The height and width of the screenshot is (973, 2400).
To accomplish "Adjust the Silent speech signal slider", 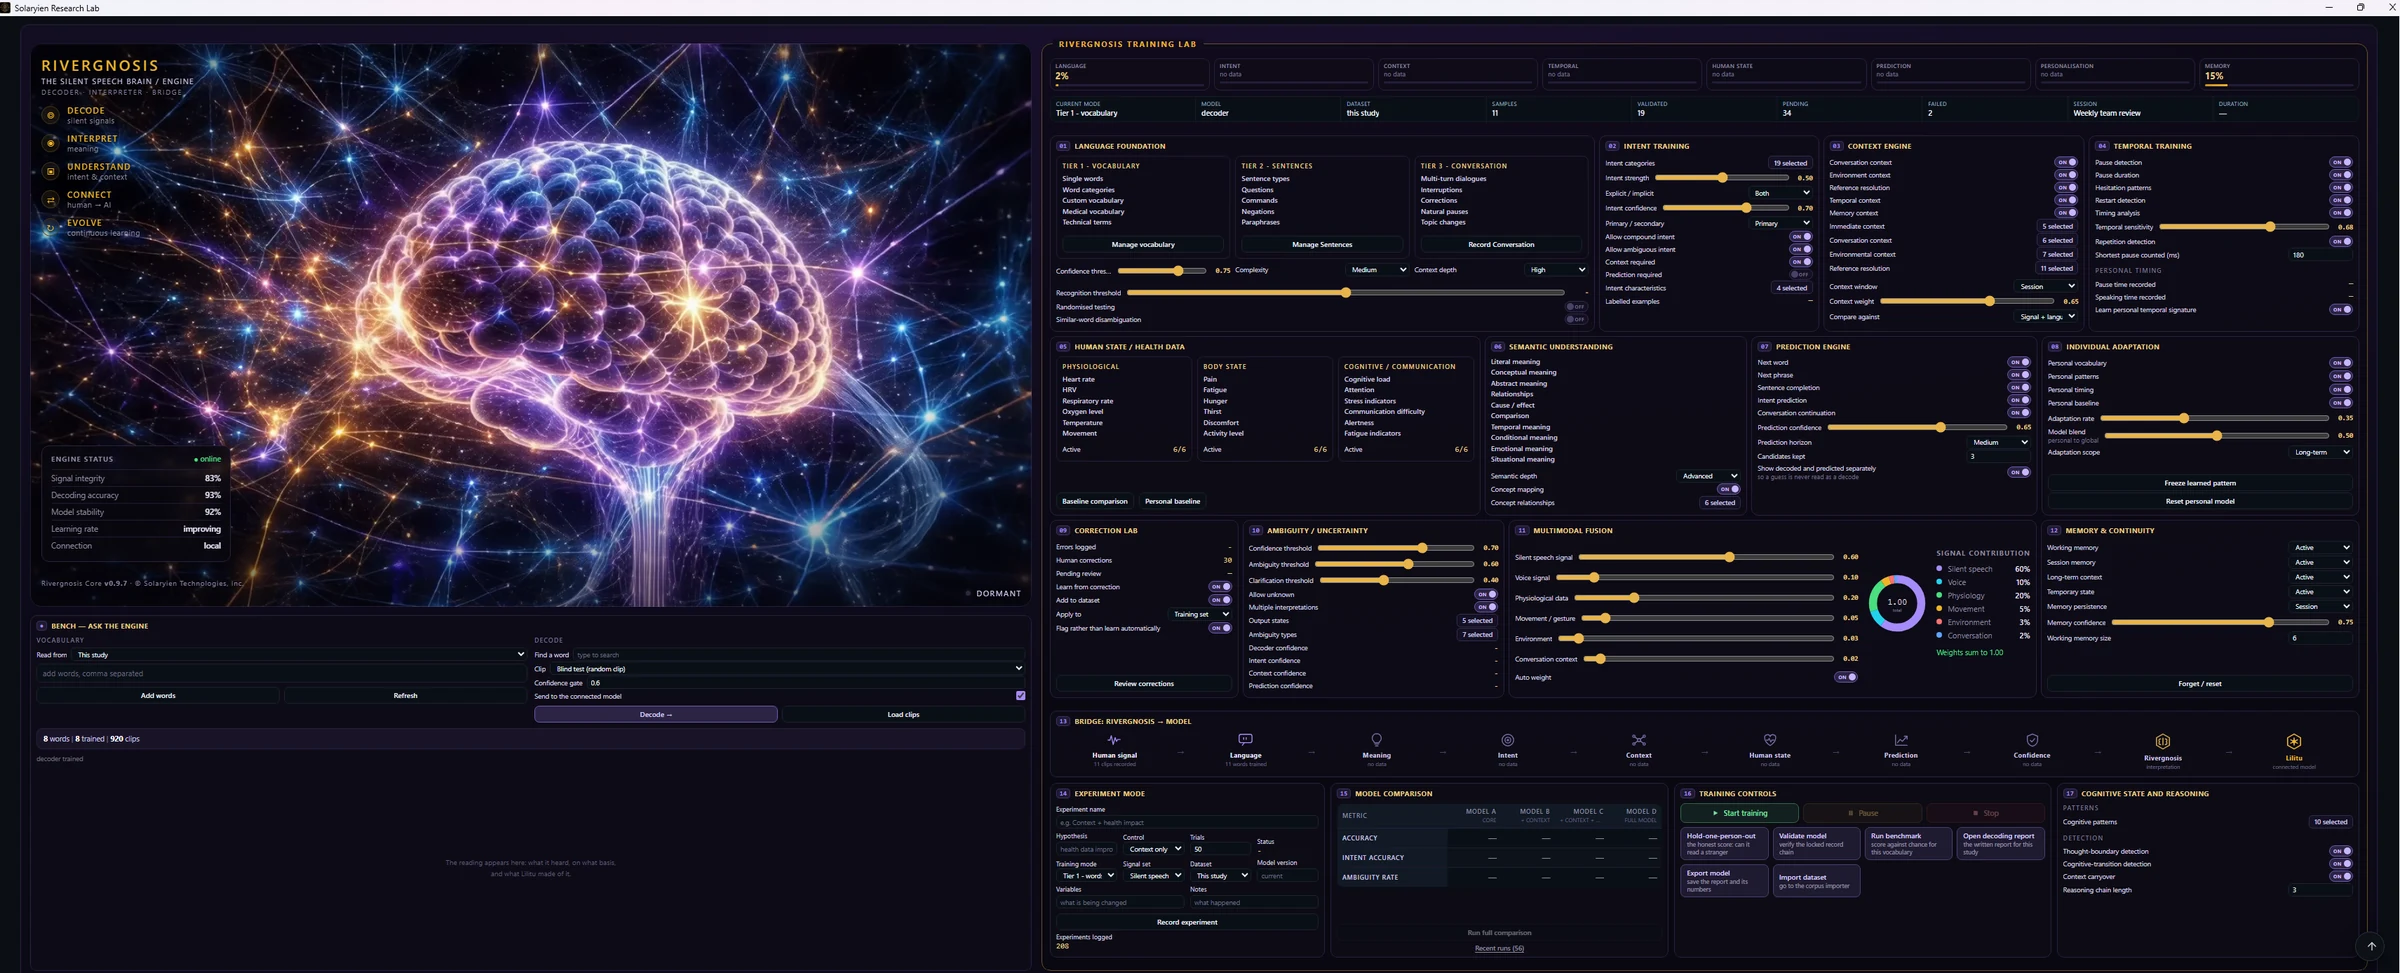I will click(1706, 557).
